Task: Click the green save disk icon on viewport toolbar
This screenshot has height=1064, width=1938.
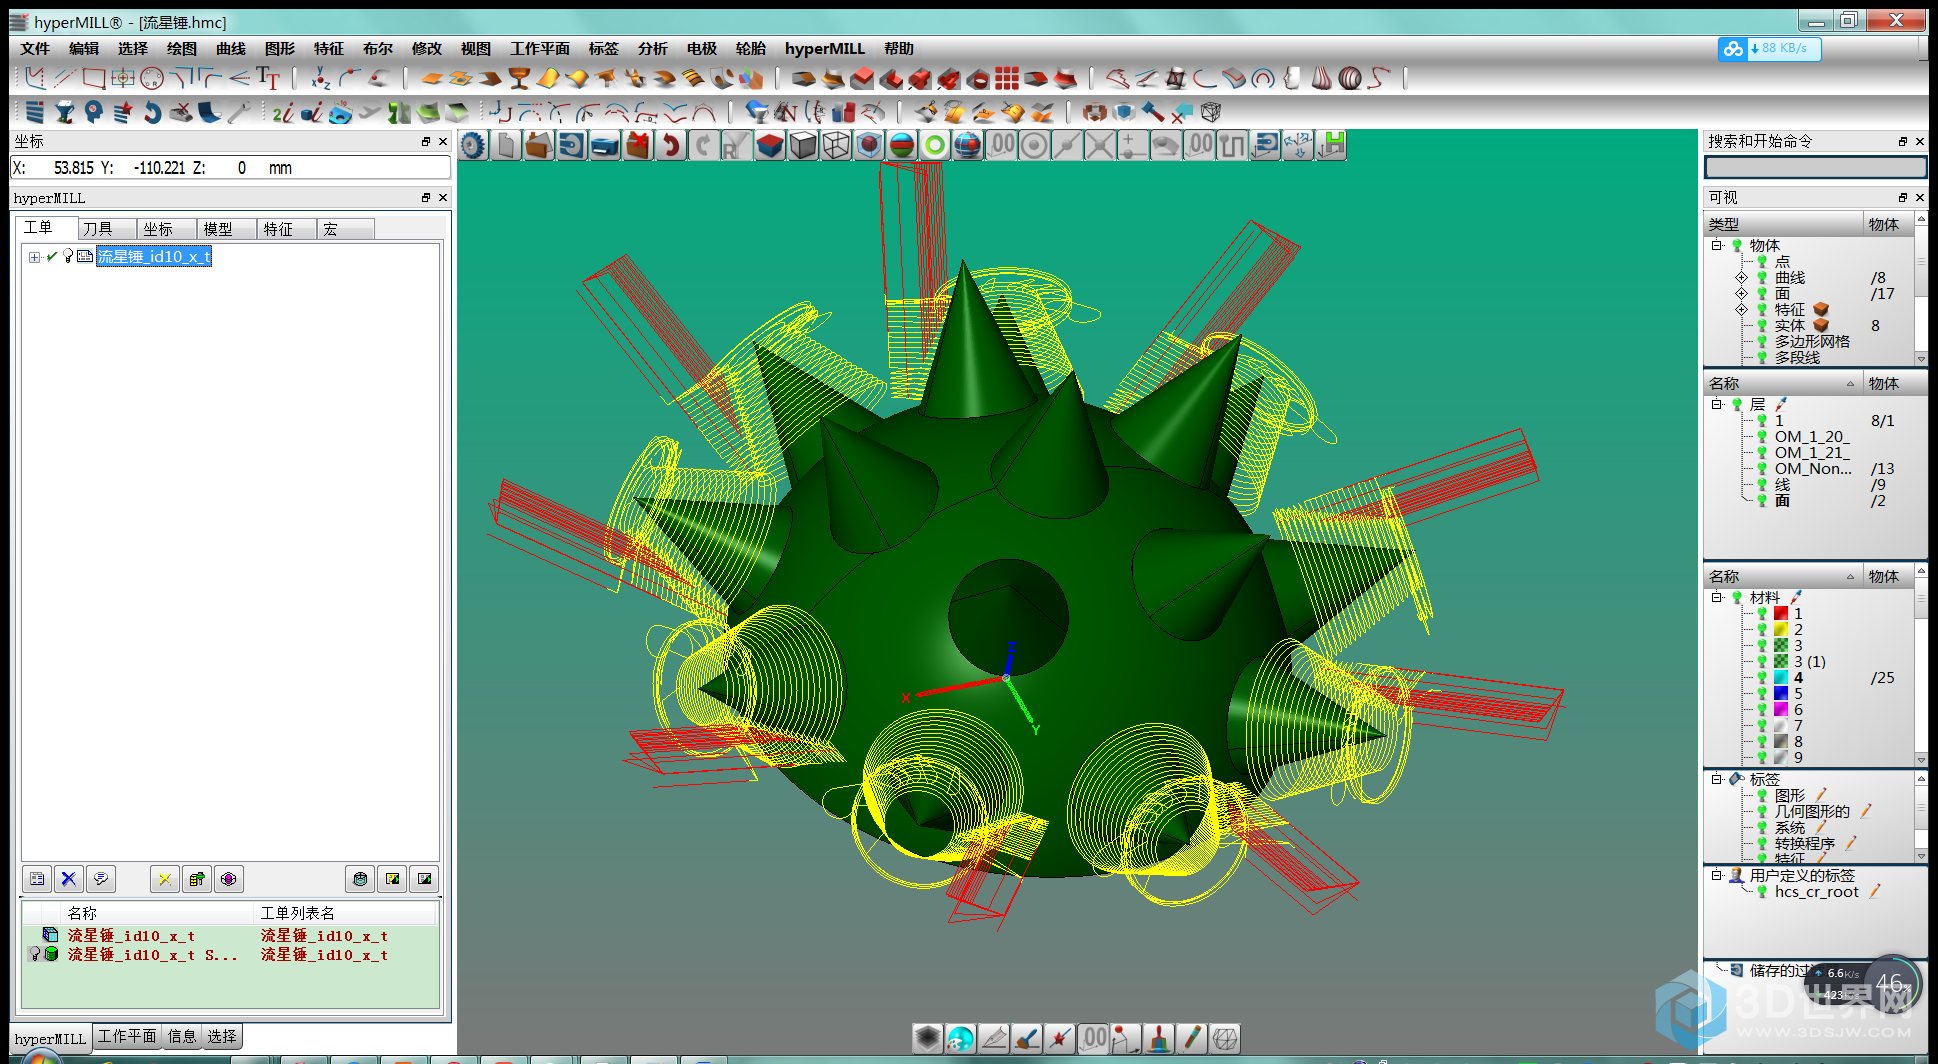Action: point(1331,146)
